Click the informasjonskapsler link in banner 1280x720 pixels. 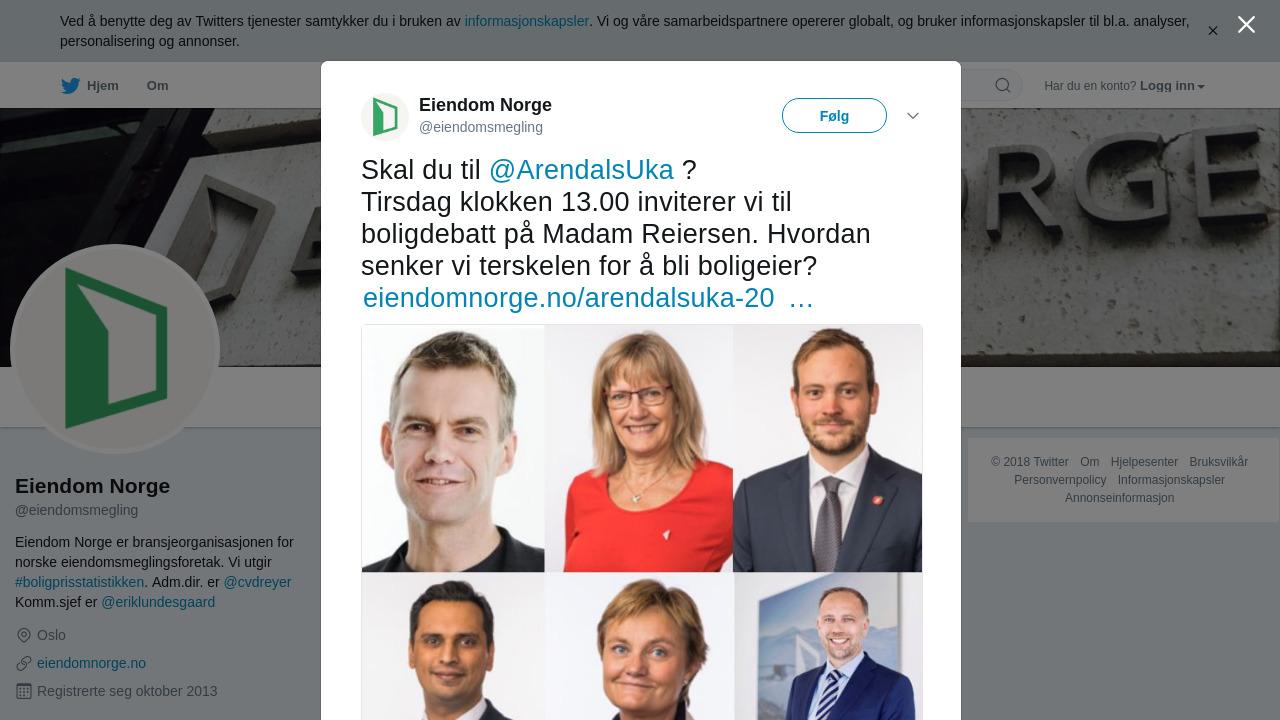pos(526,21)
